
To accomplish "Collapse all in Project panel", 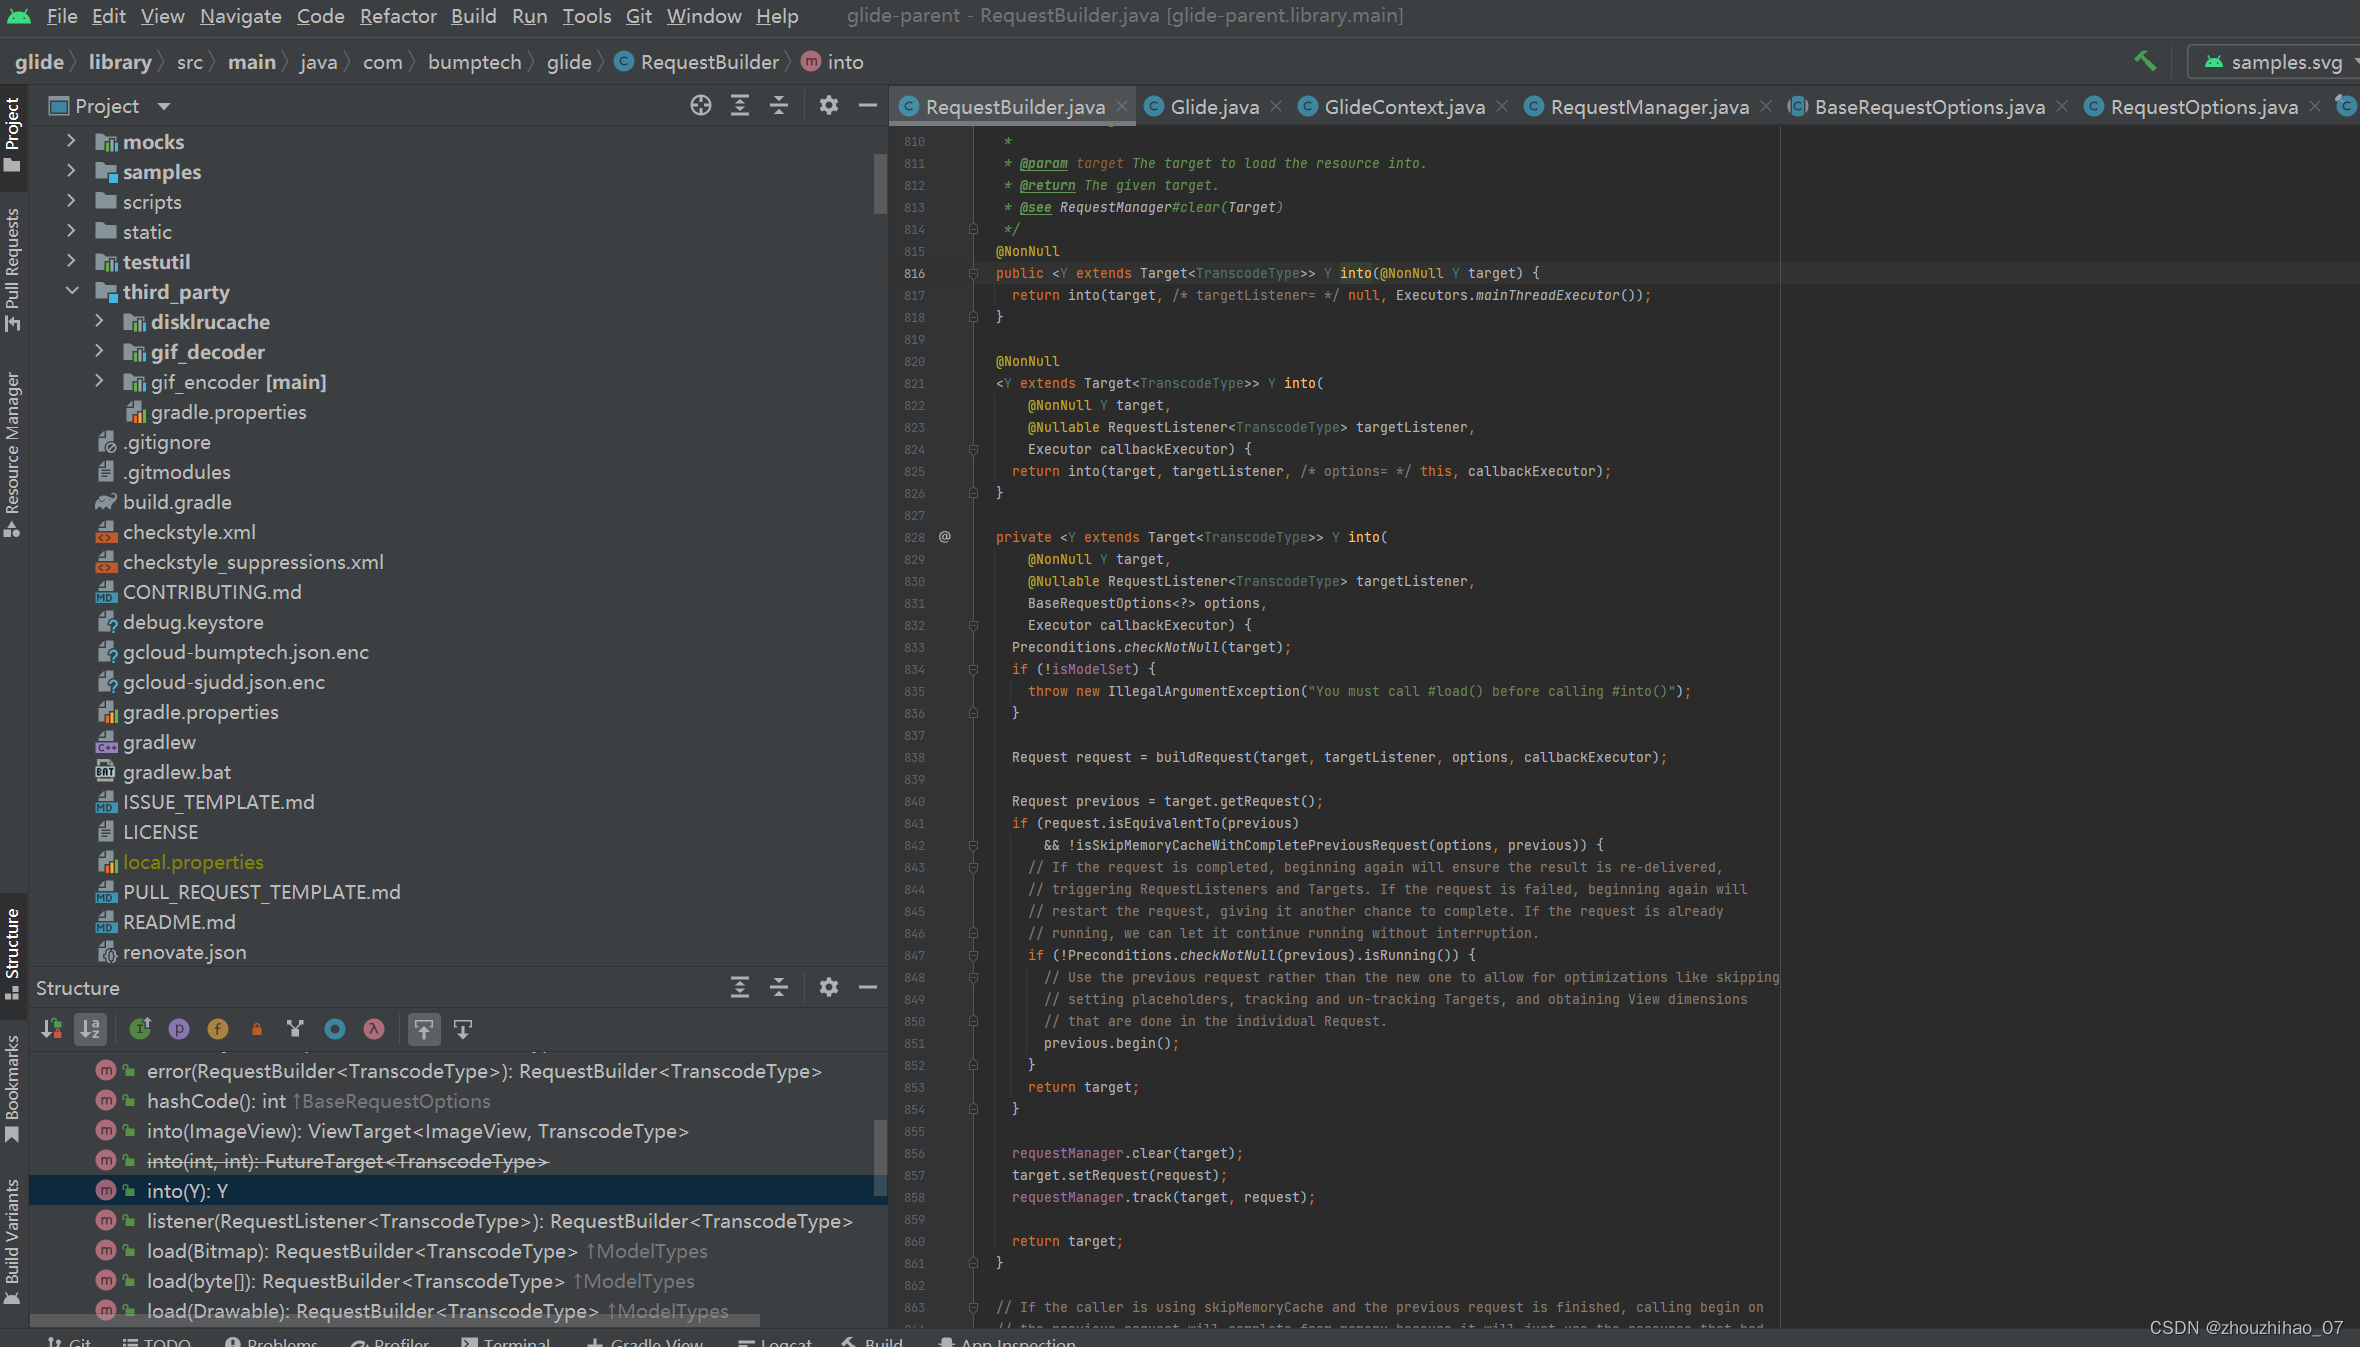I will [x=779, y=106].
